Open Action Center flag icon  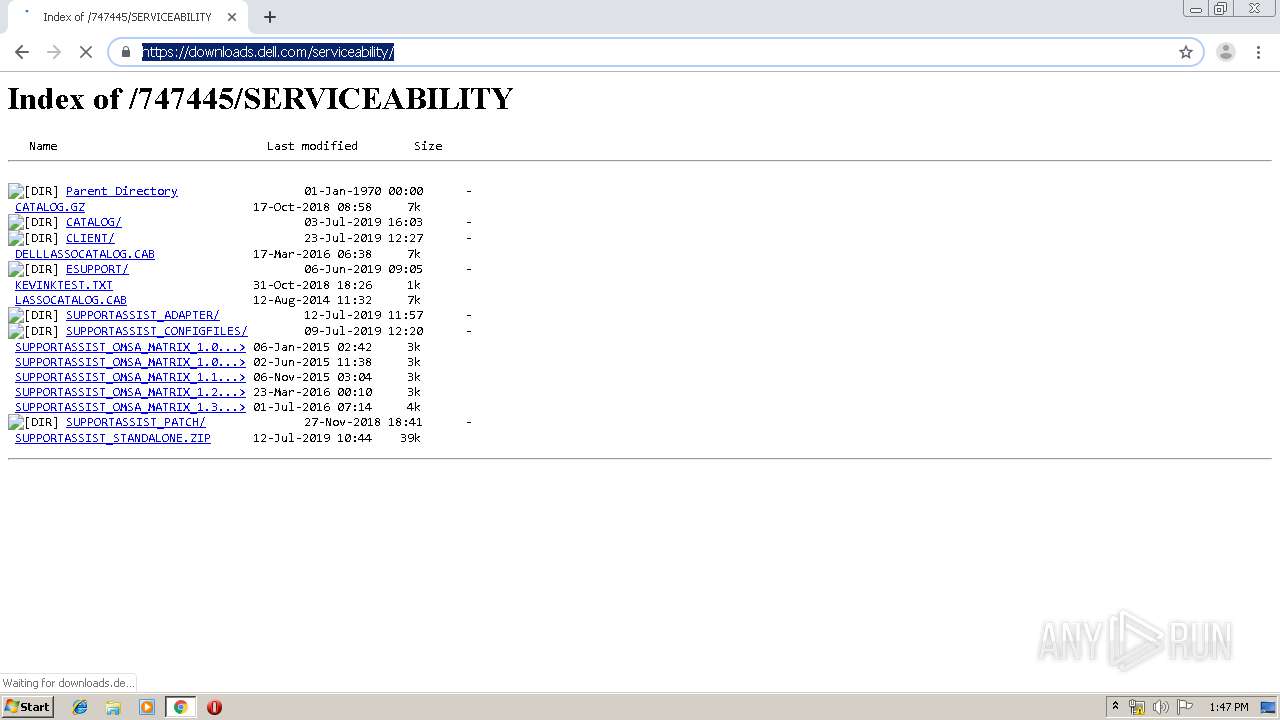click(1185, 707)
